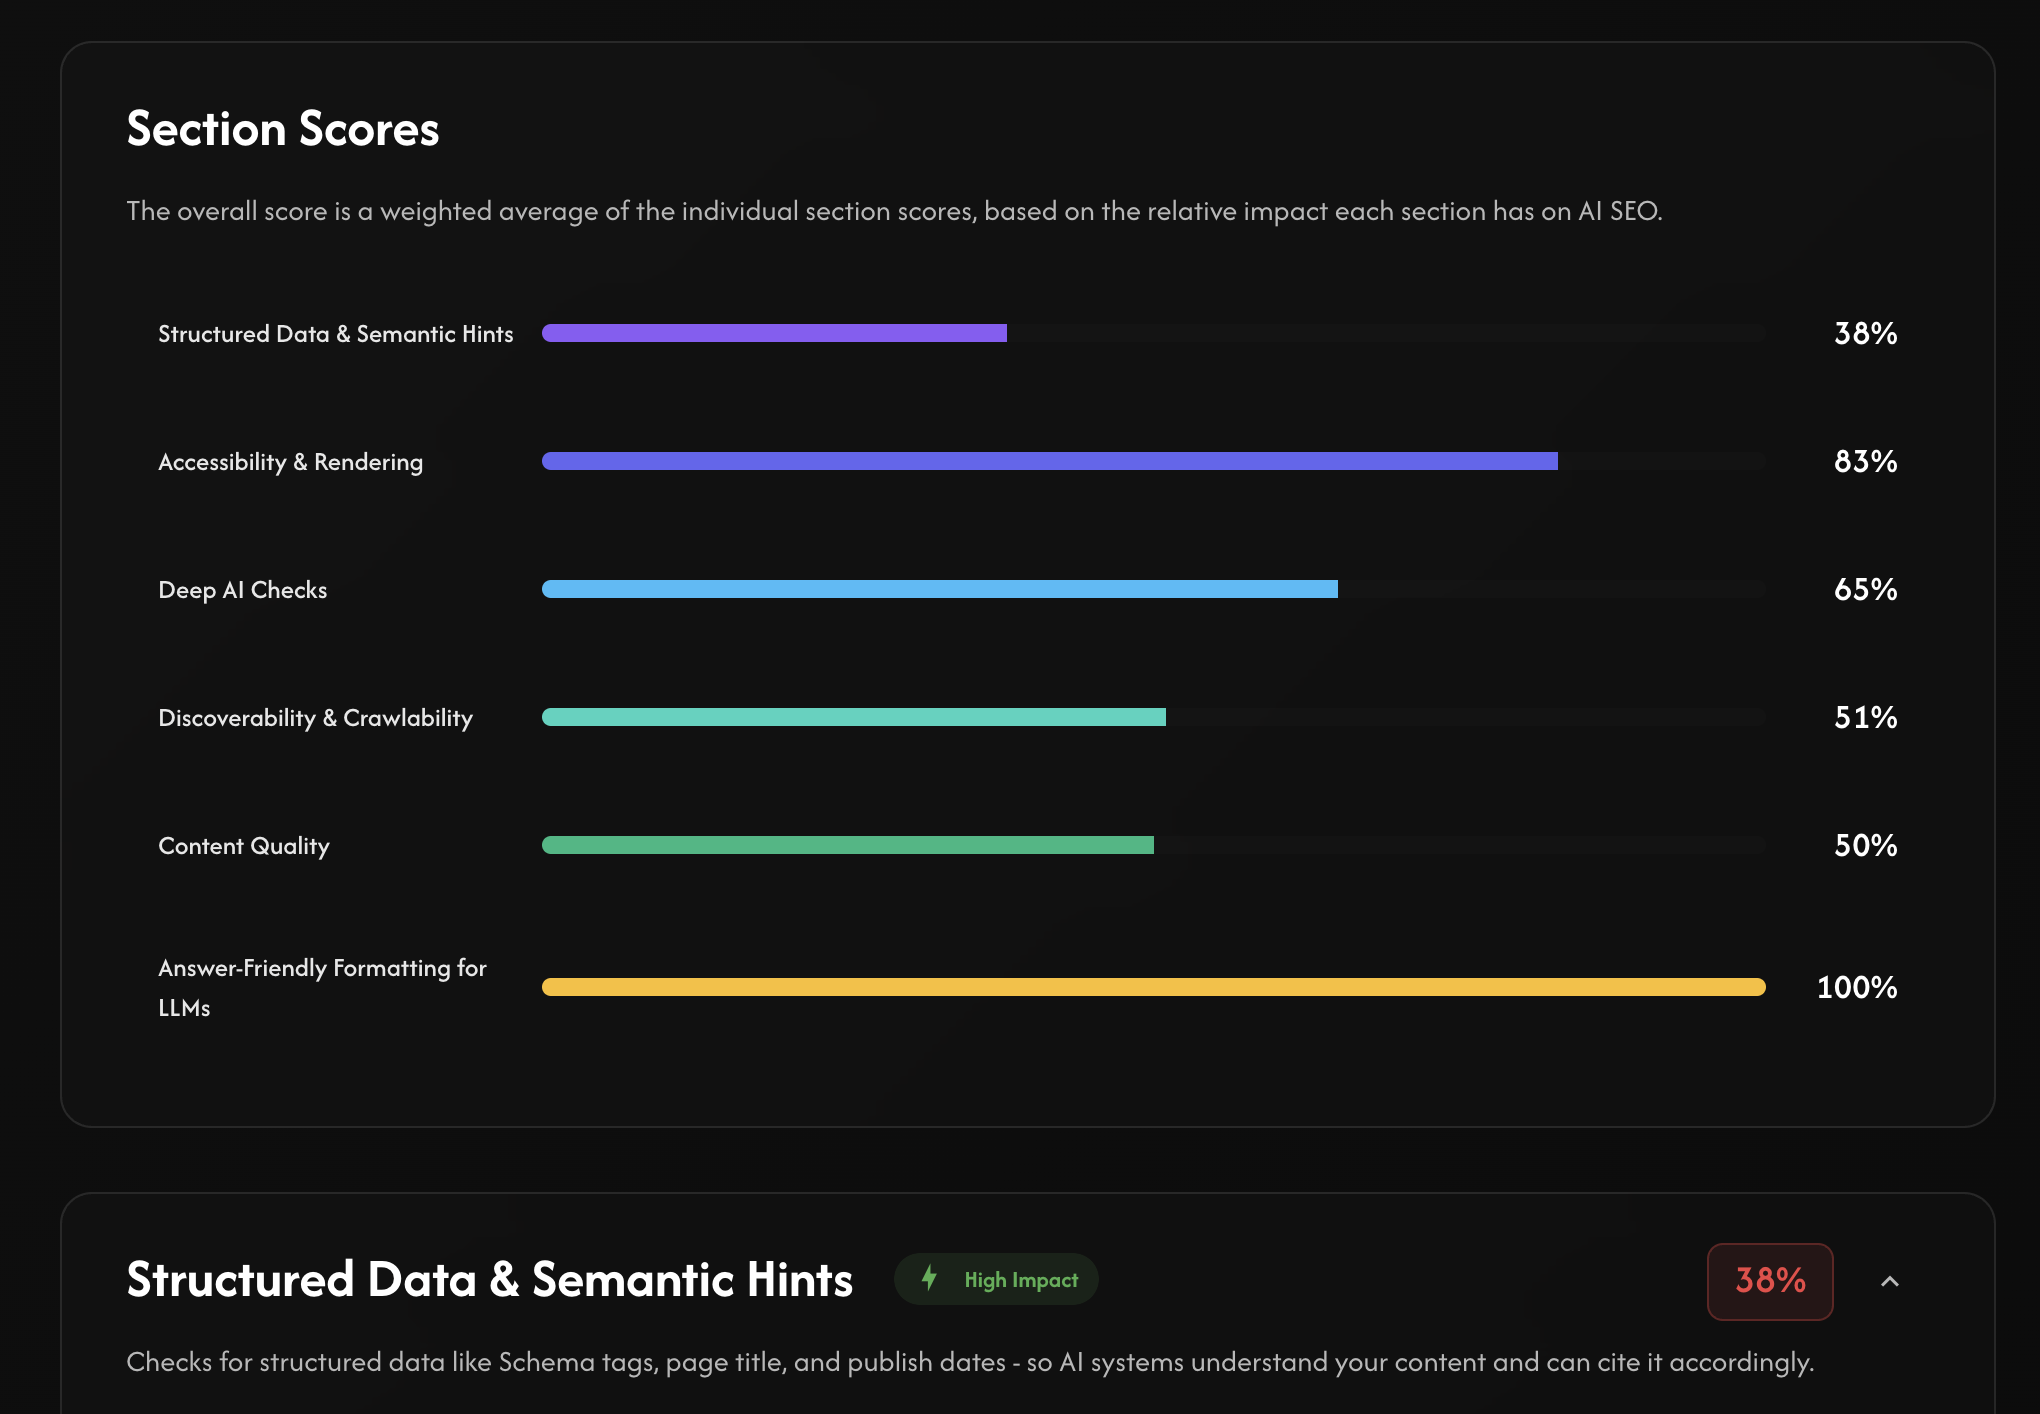
Task: Click the 51% score value
Action: (x=1865, y=717)
